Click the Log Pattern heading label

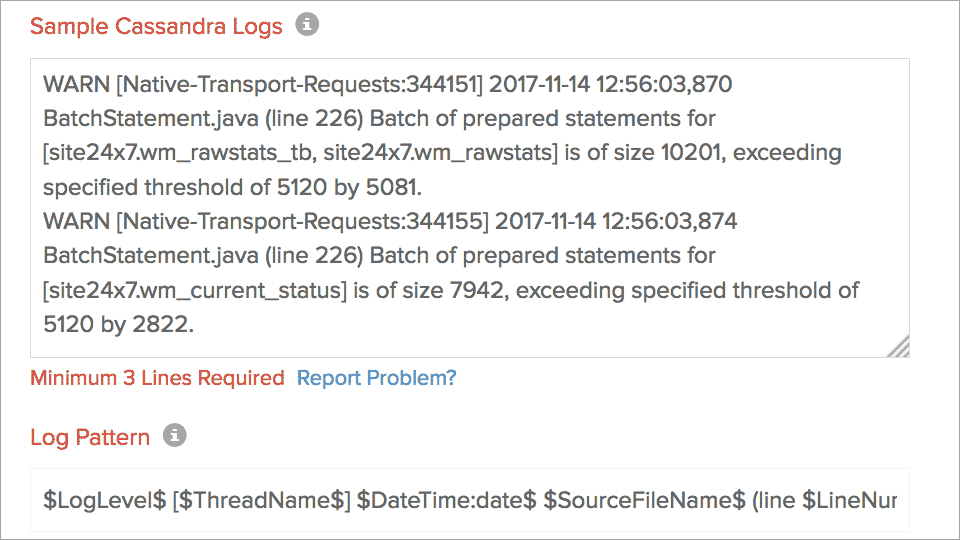pyautogui.click(x=90, y=437)
